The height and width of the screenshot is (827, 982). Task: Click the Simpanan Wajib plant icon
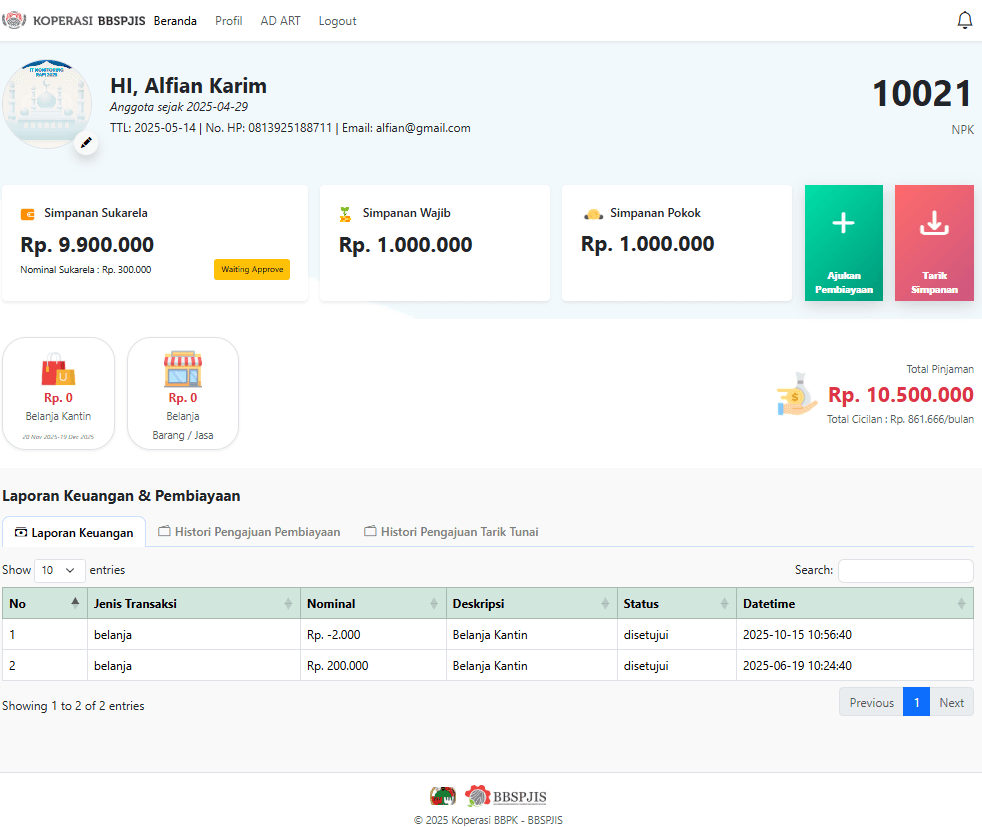(345, 214)
